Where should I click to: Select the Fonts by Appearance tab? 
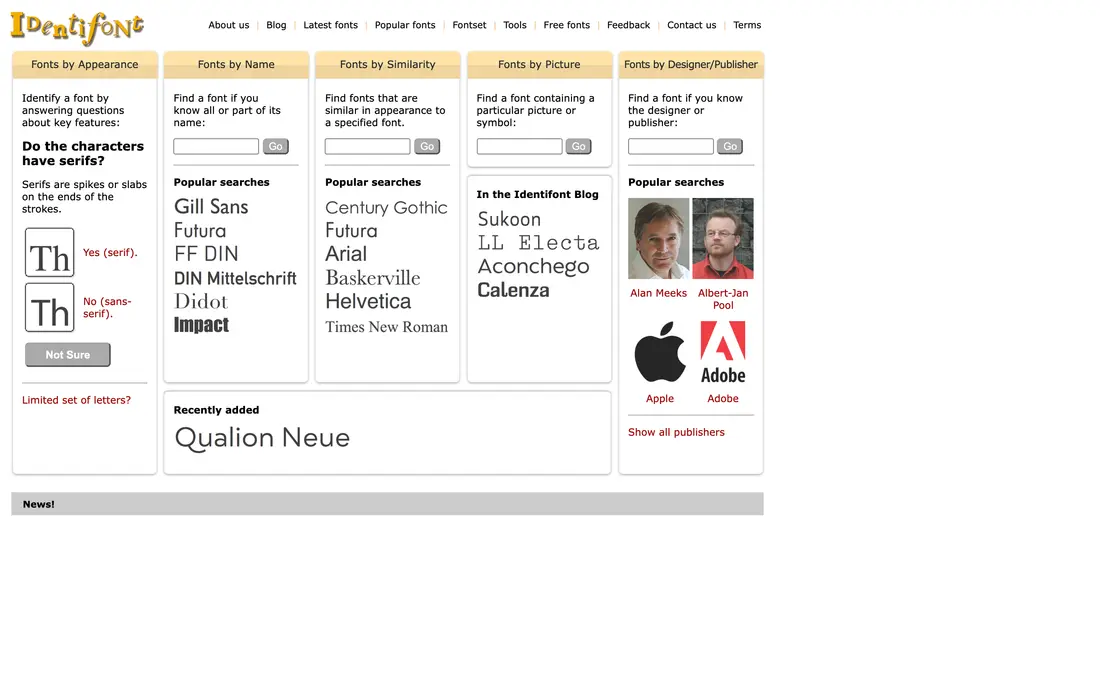point(85,65)
